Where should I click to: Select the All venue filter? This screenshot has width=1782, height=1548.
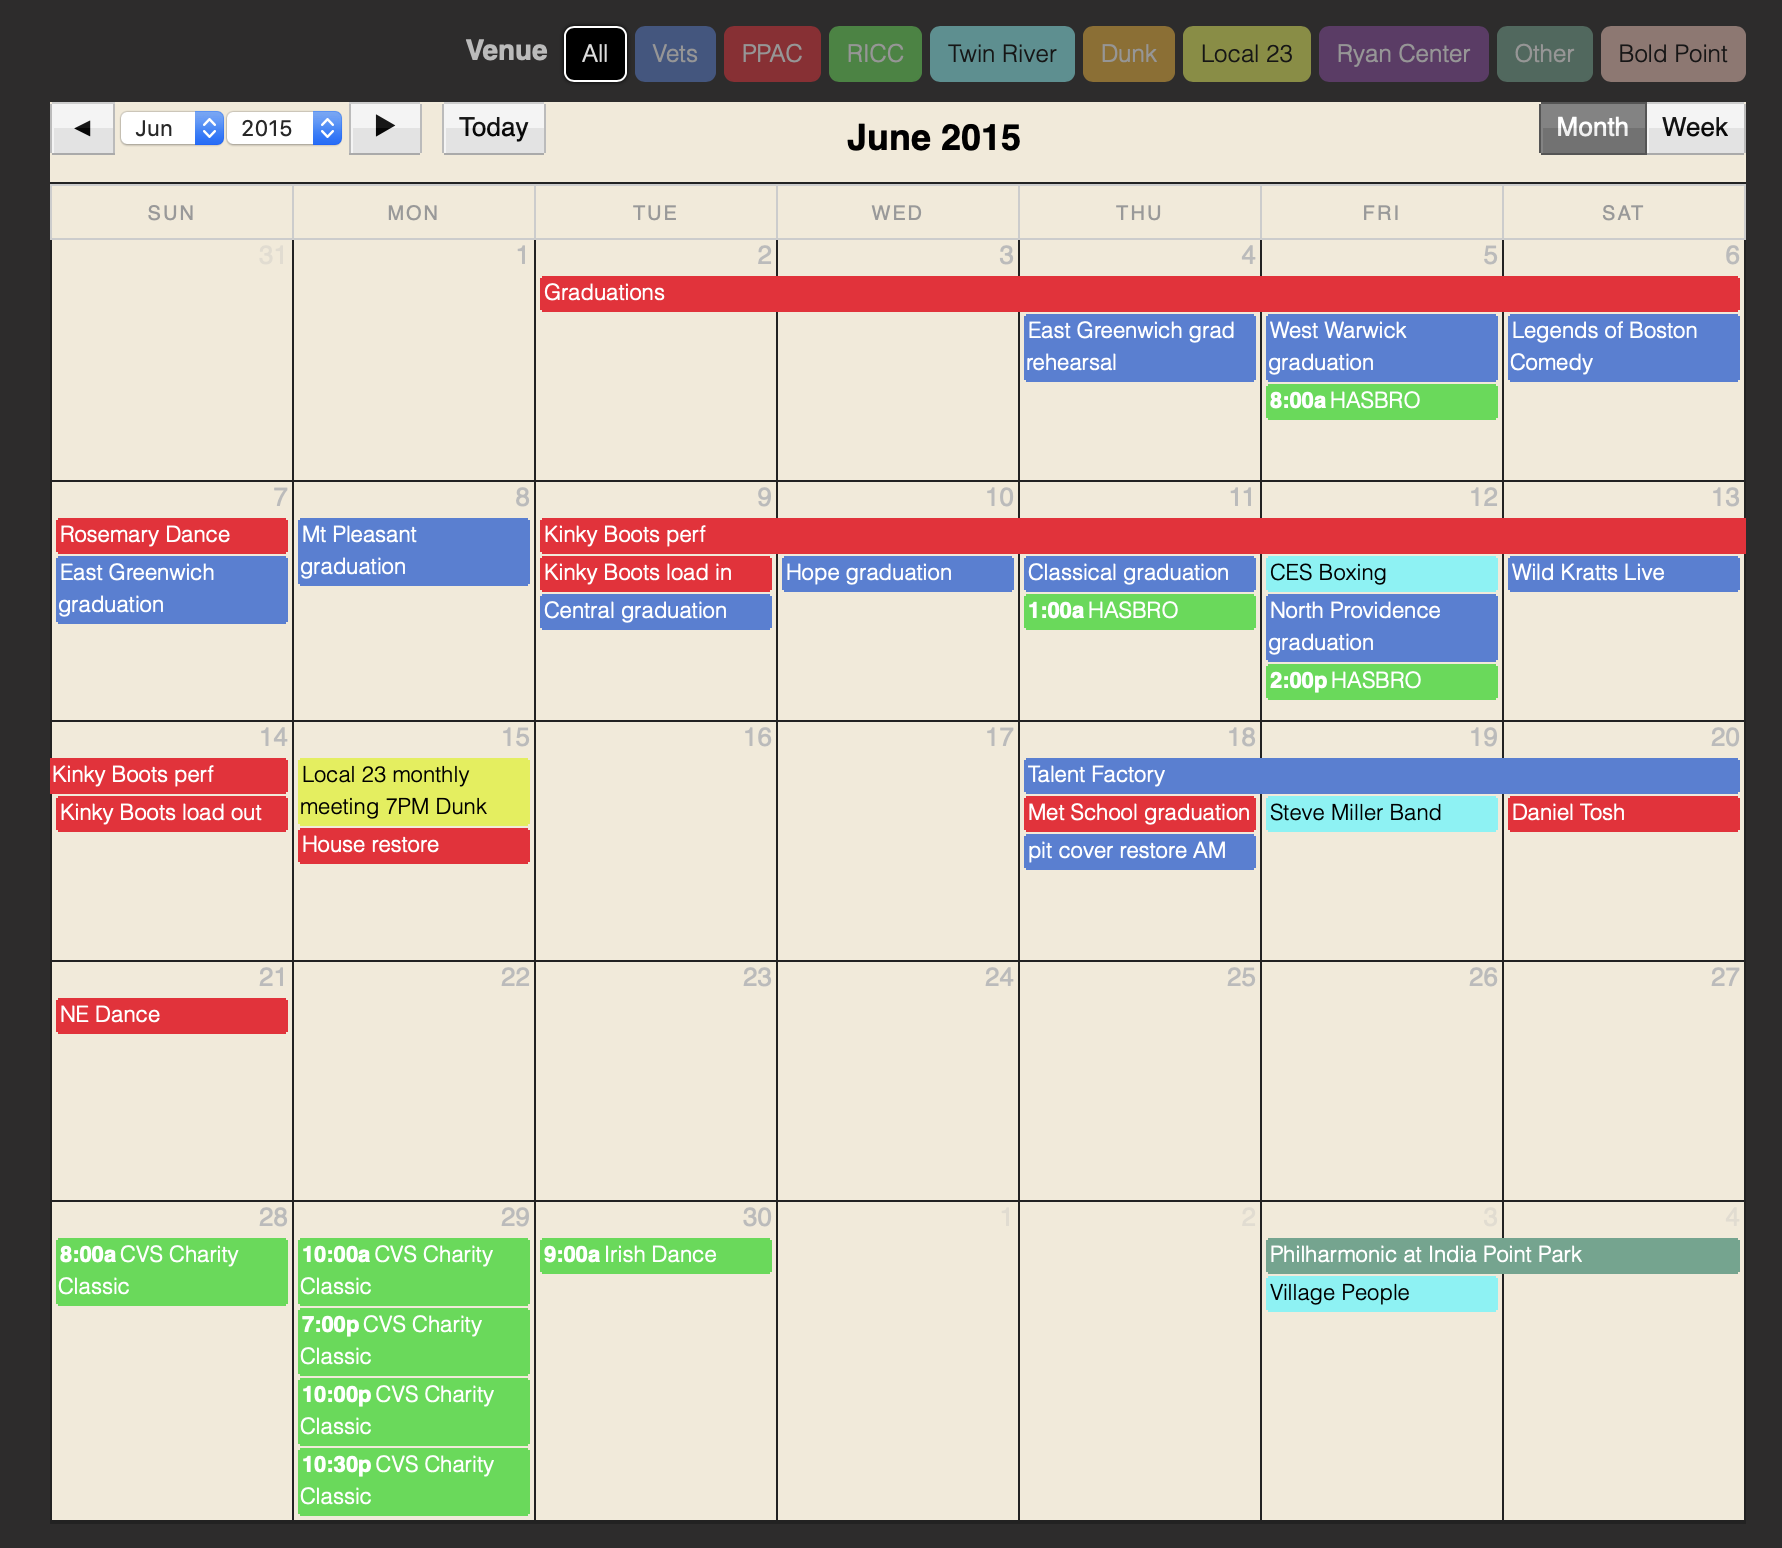tap(595, 54)
